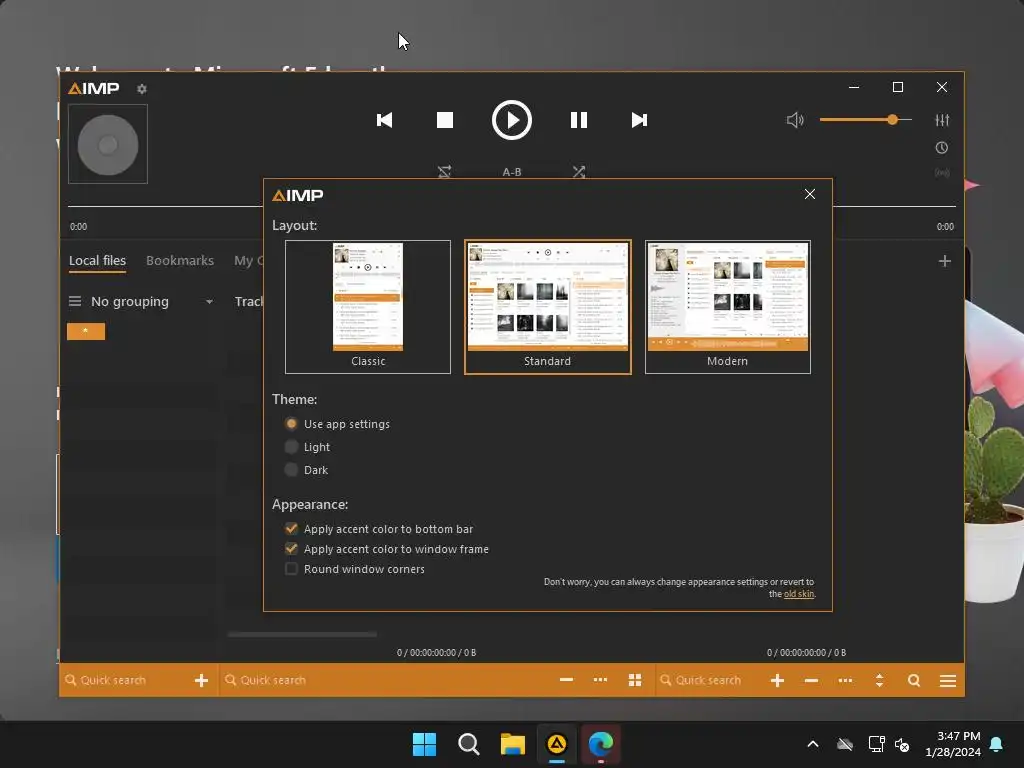The width and height of the screenshot is (1024, 768).
Task: Click AIMP icon in taskbar
Action: (x=556, y=744)
